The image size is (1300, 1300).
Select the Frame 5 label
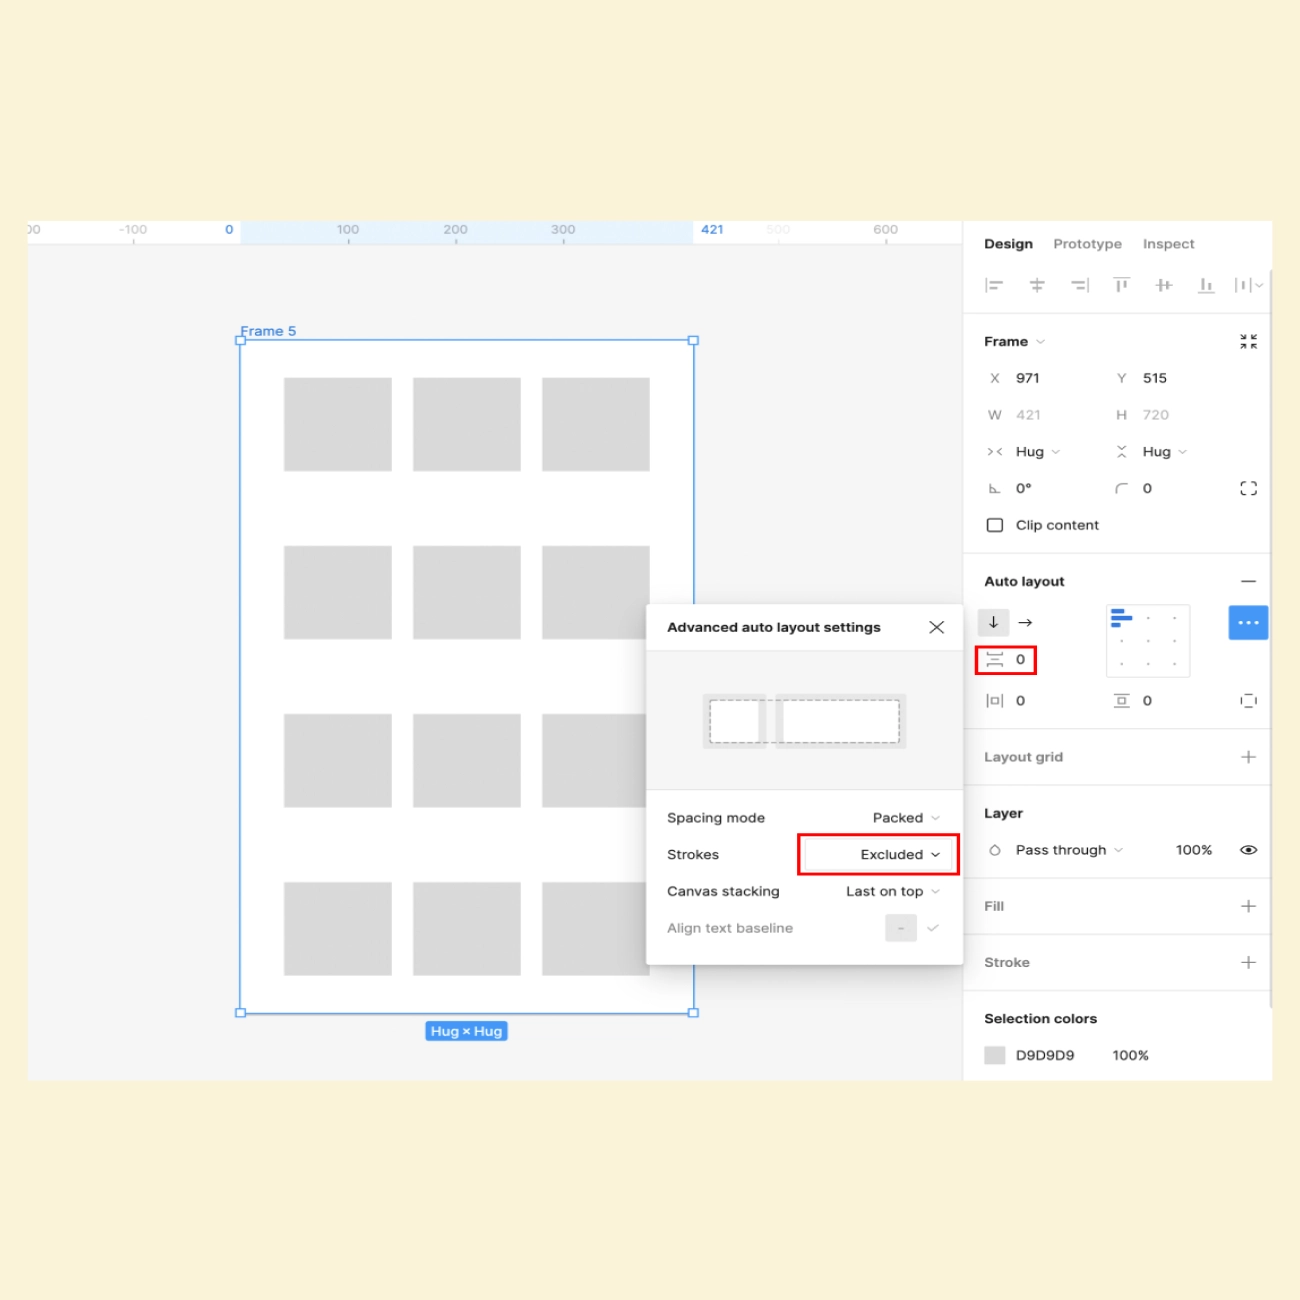click(x=268, y=331)
